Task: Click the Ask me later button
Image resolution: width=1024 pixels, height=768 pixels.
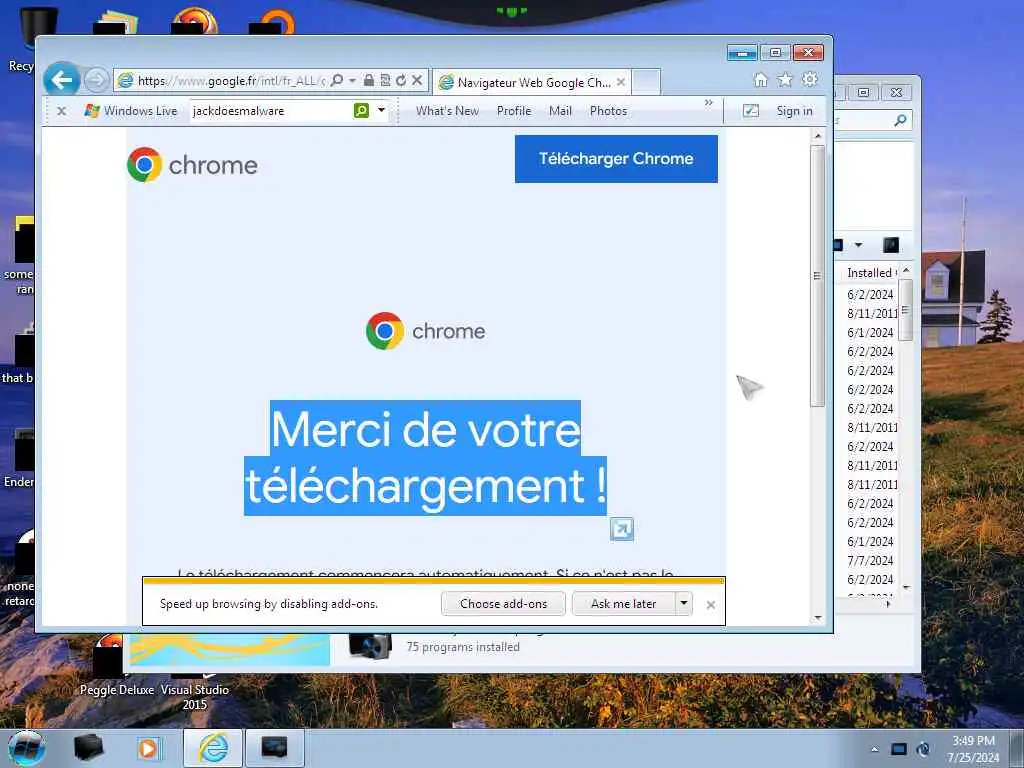Action: tap(624, 603)
